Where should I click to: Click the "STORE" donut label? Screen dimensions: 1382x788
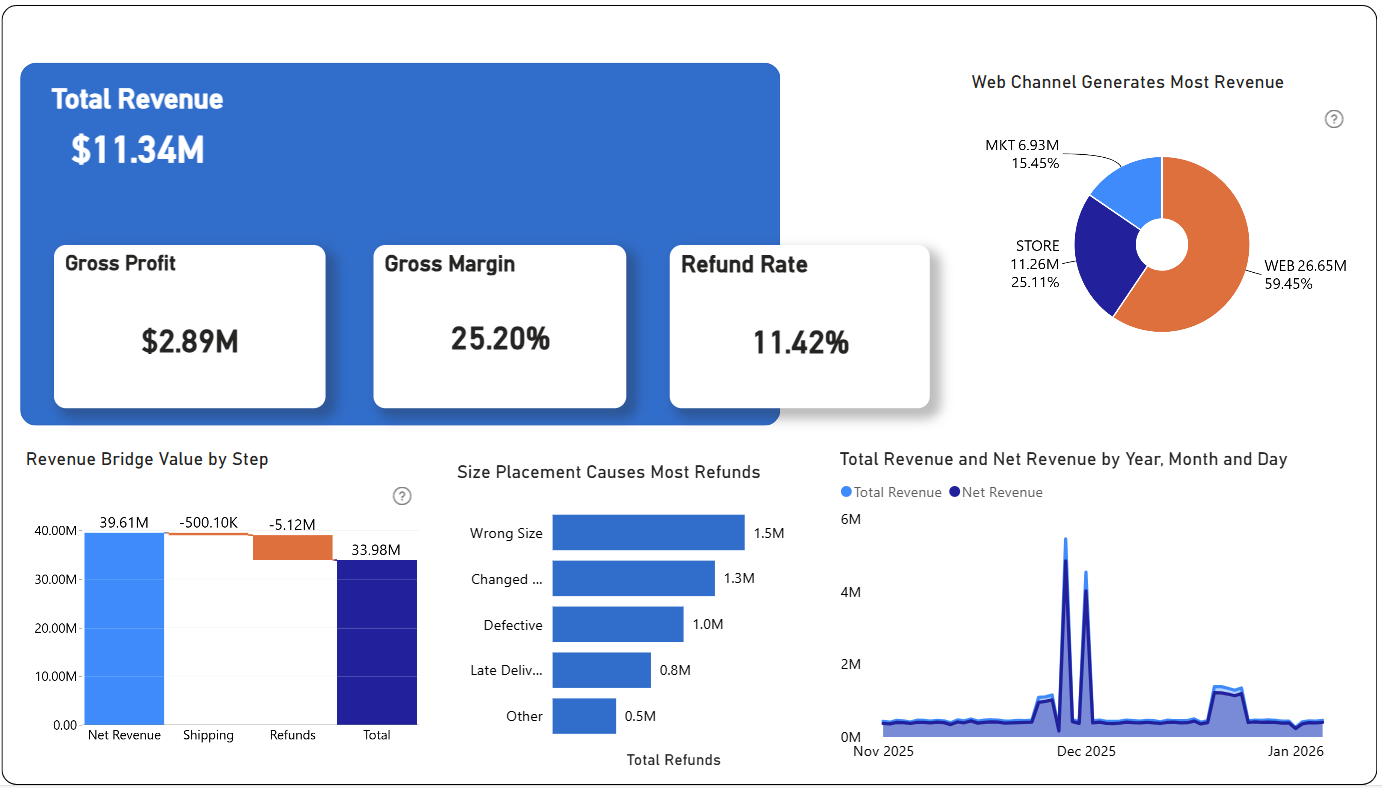click(1037, 246)
